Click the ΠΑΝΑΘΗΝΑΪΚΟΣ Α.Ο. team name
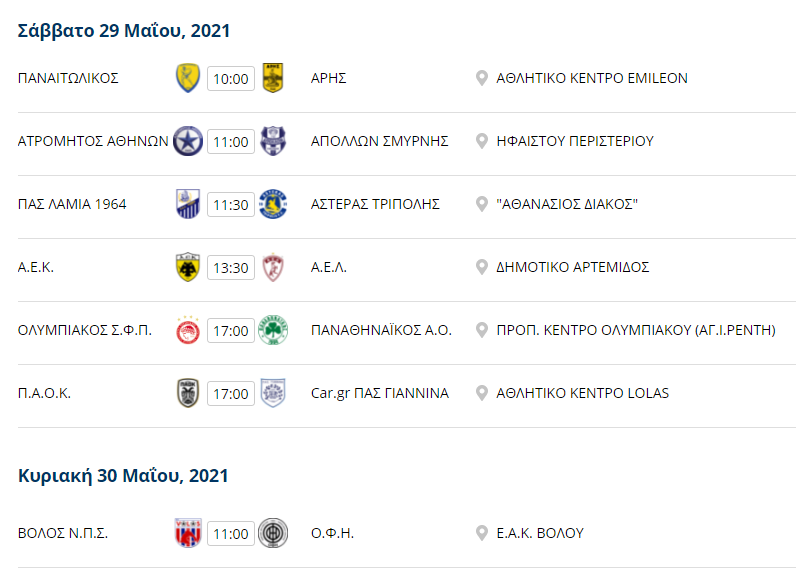This screenshot has width=796, height=573. [381, 330]
